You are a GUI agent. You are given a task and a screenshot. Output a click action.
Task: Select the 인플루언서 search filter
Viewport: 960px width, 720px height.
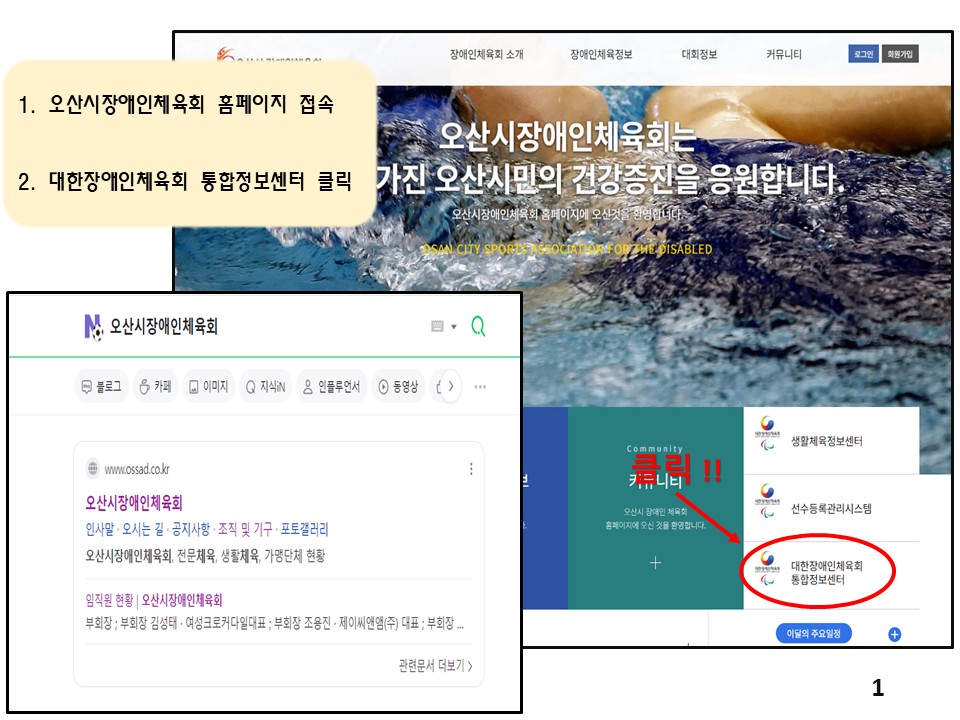point(331,387)
